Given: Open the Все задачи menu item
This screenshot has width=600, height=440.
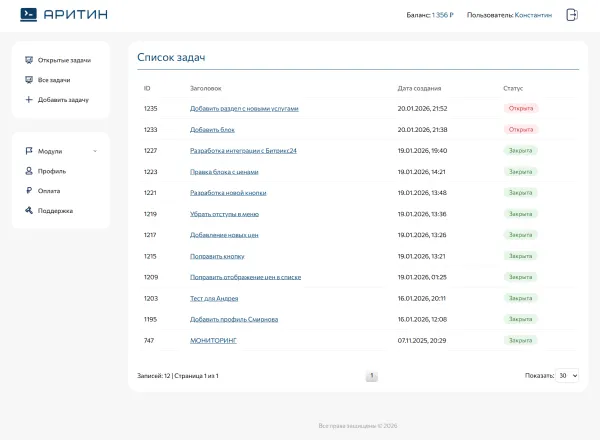Looking at the screenshot, I should tap(54, 80).
